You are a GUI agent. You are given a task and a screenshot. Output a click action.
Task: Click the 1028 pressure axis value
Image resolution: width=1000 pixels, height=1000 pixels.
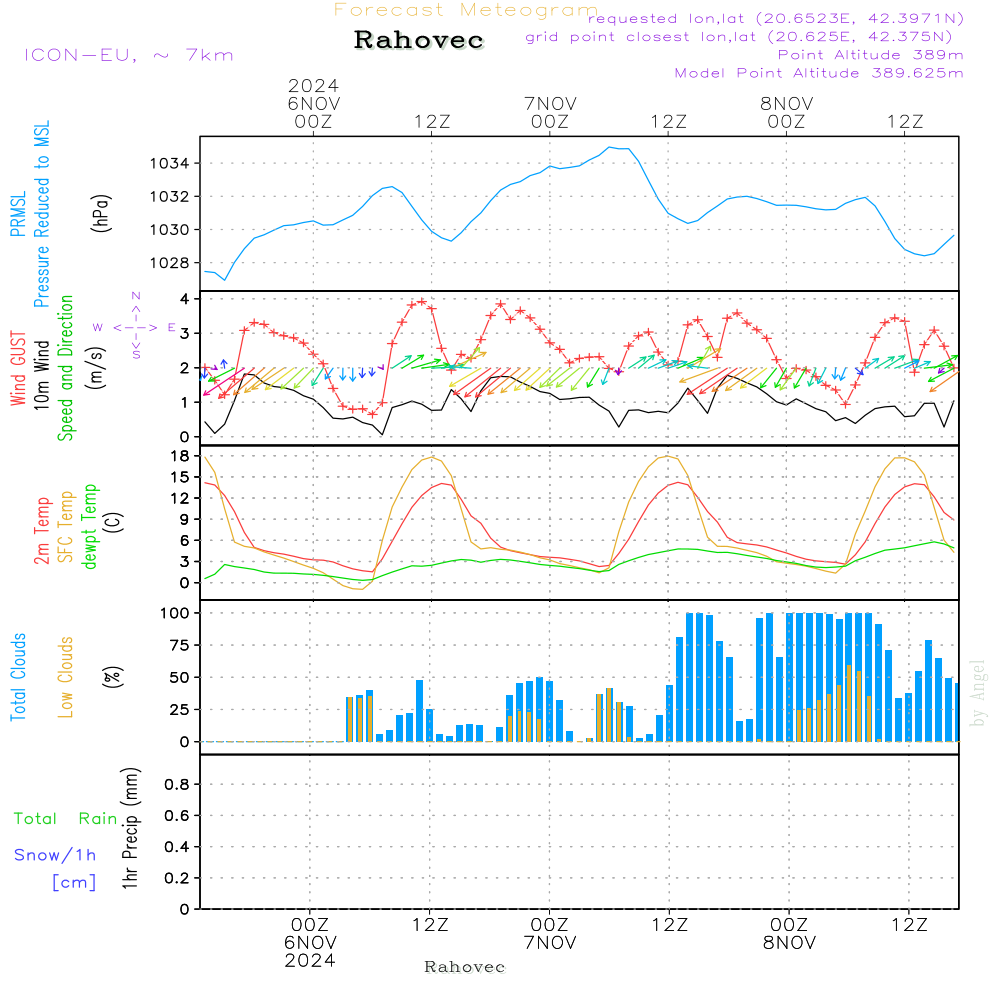coord(170,263)
